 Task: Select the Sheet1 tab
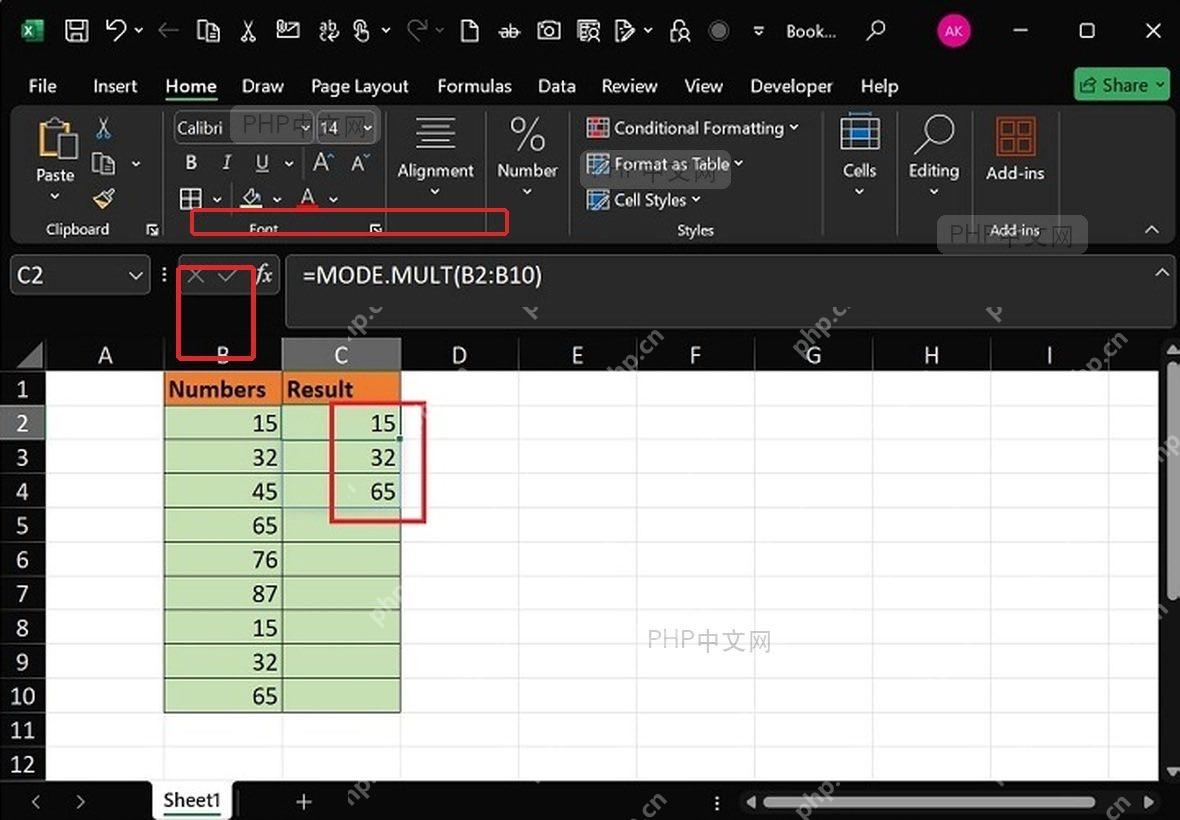tap(192, 800)
